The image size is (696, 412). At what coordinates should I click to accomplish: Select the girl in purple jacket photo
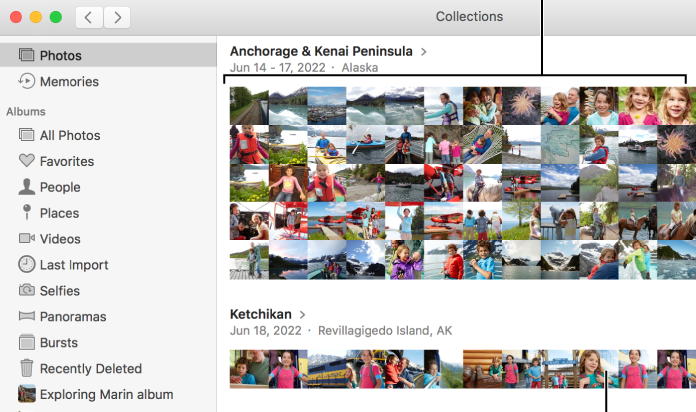click(404, 260)
